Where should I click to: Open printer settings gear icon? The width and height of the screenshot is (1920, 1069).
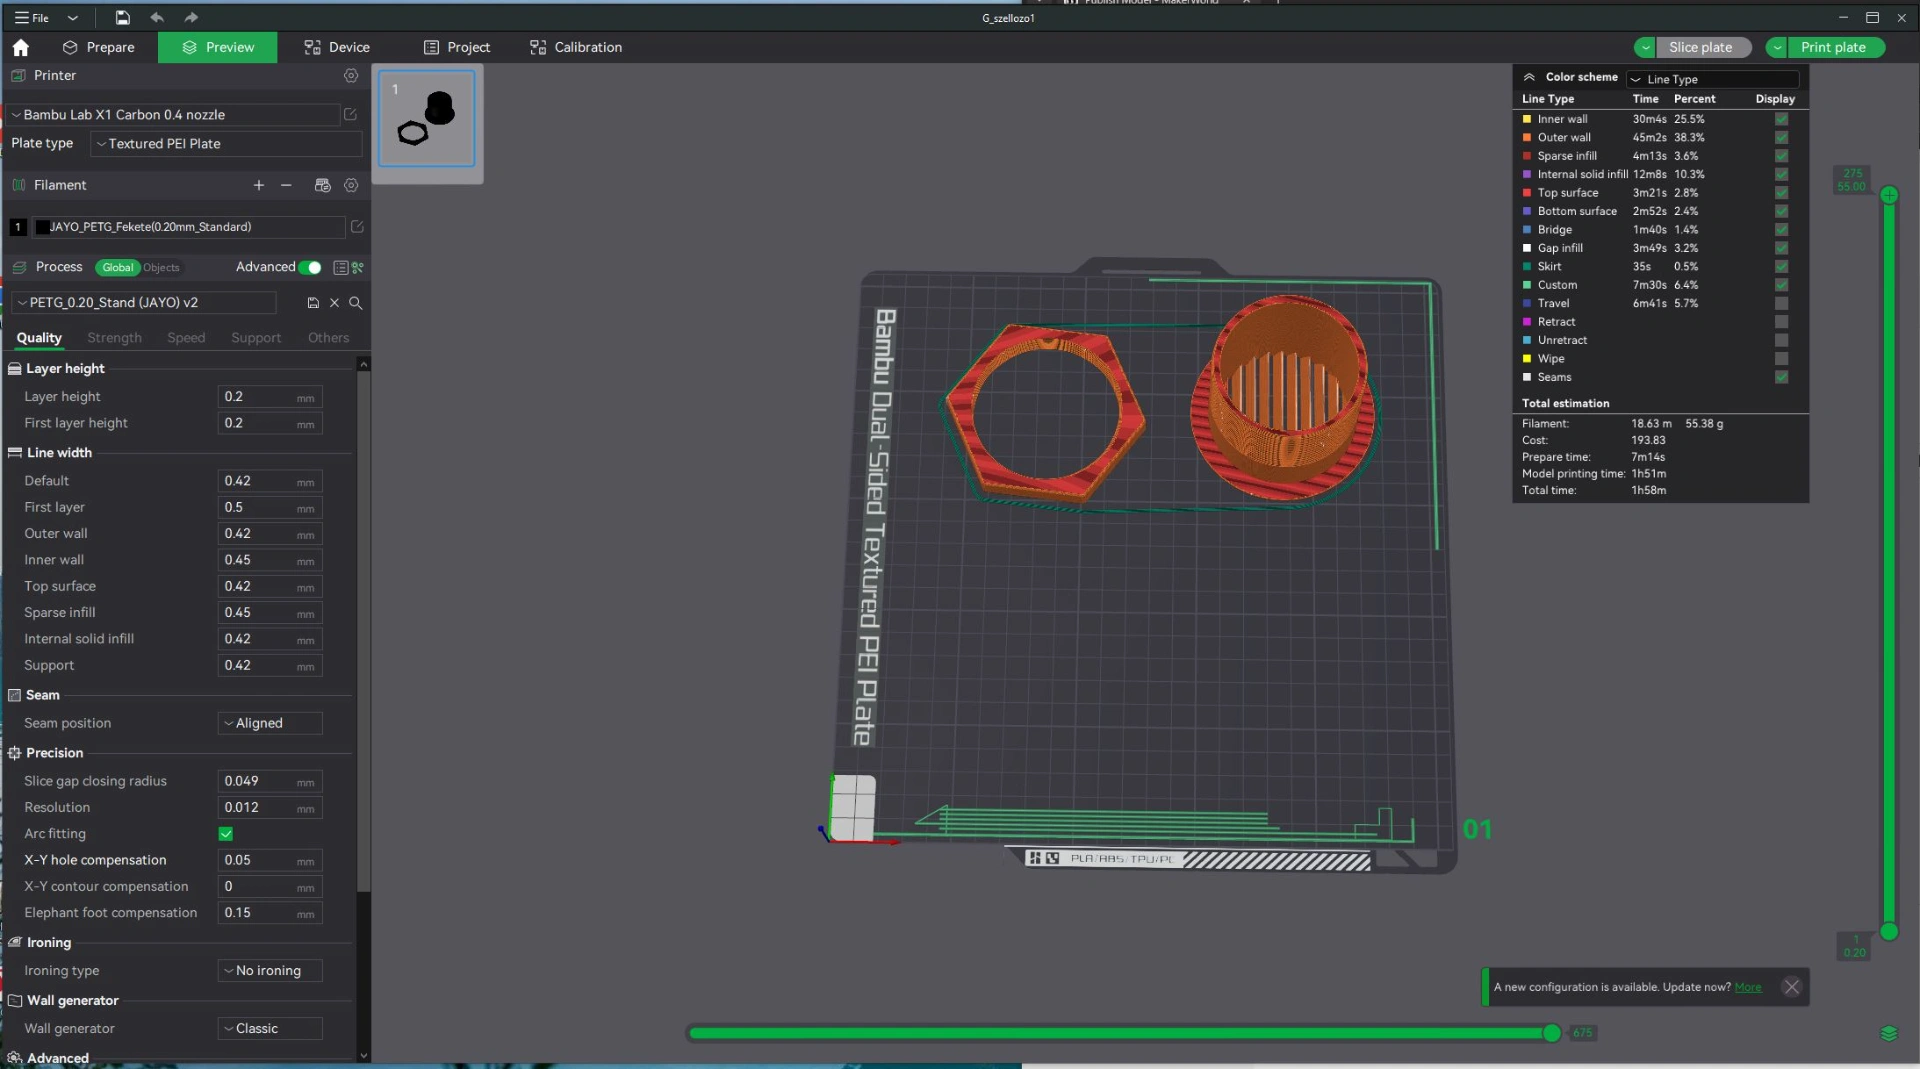point(351,76)
